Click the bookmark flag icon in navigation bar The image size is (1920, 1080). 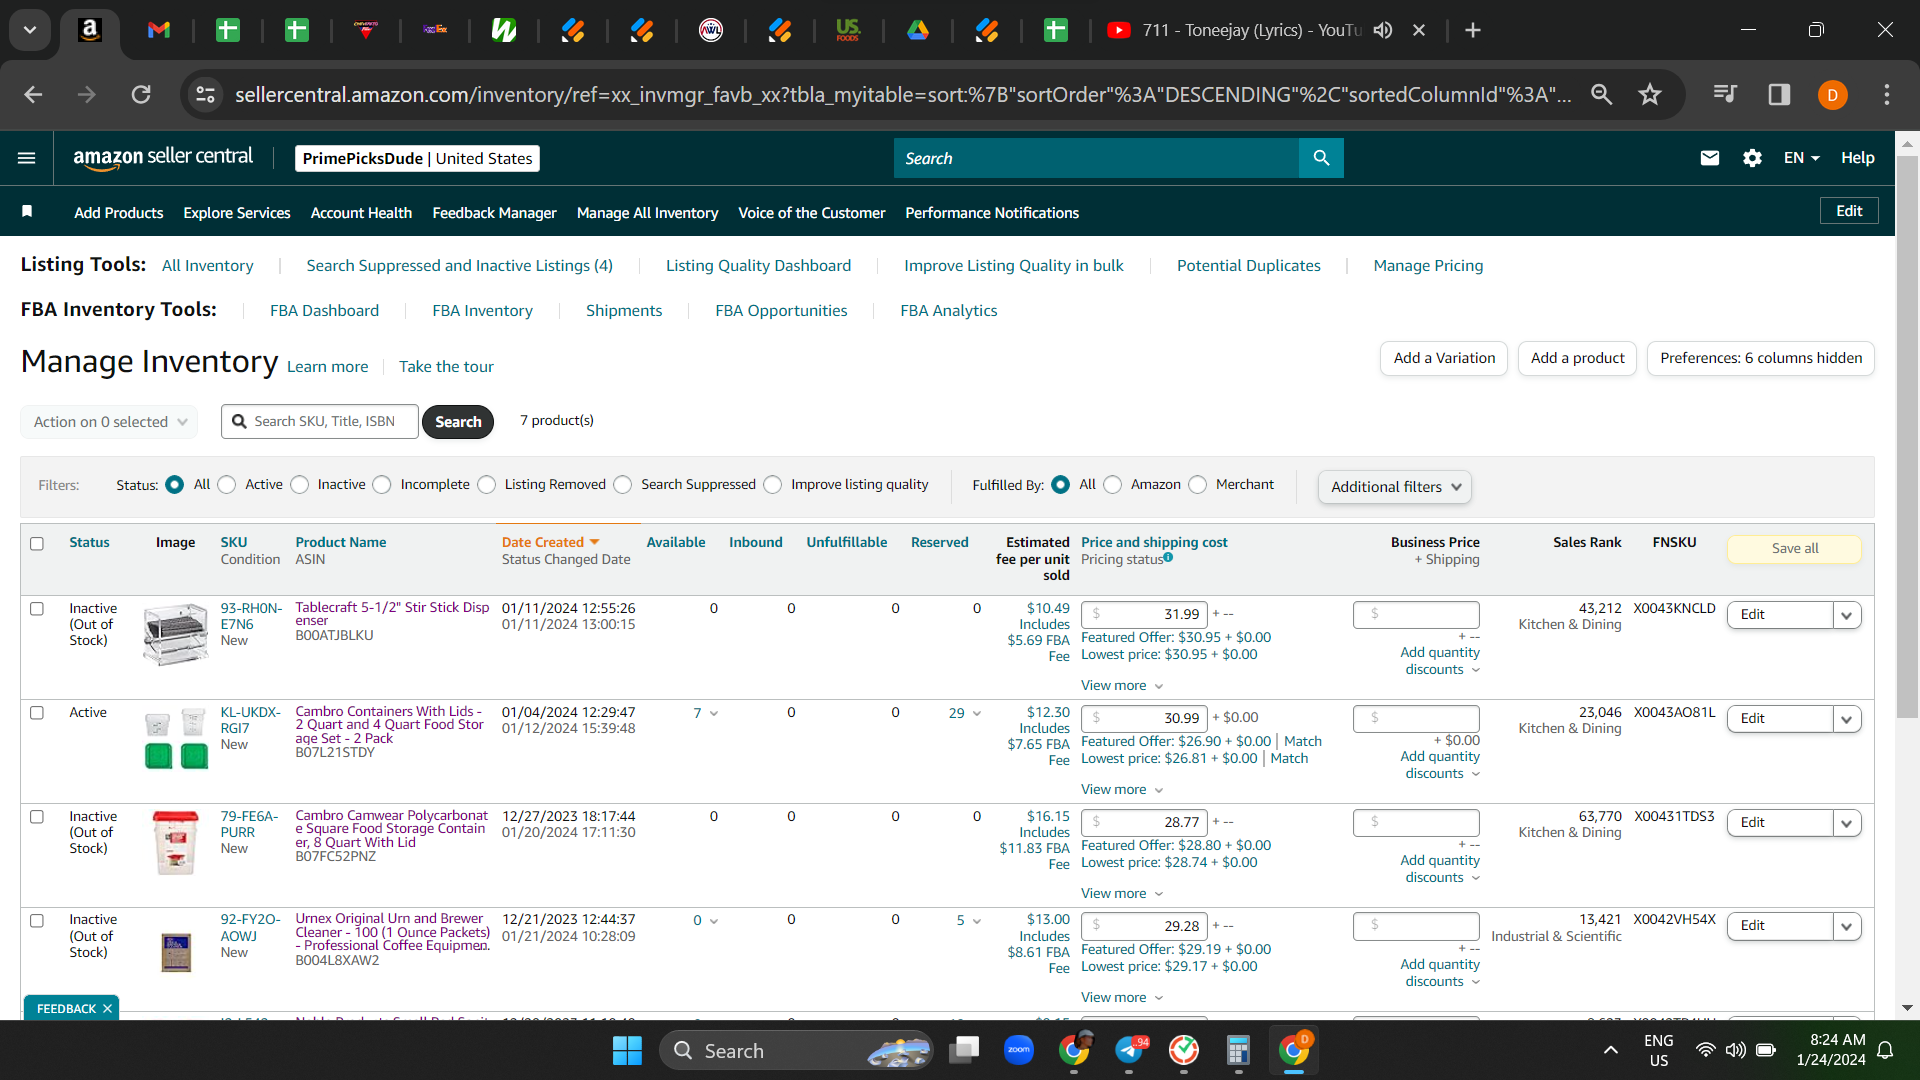(27, 211)
